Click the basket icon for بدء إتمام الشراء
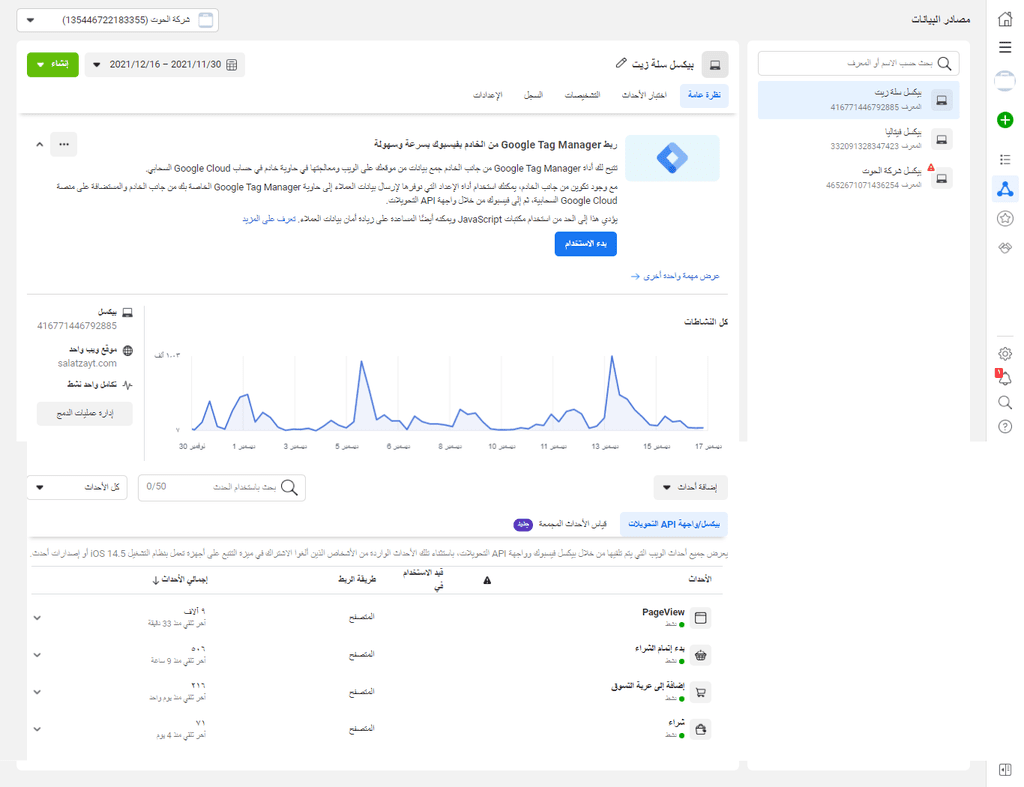Viewport: 1024px width, 787px height. [701, 655]
